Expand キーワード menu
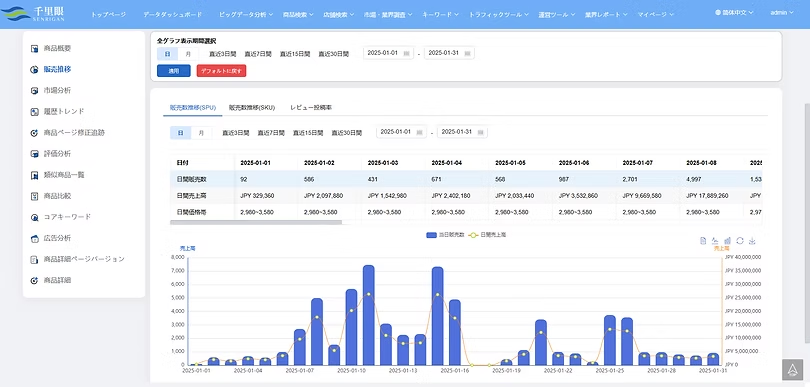Screen dimensions: 810x387 click(440, 14)
